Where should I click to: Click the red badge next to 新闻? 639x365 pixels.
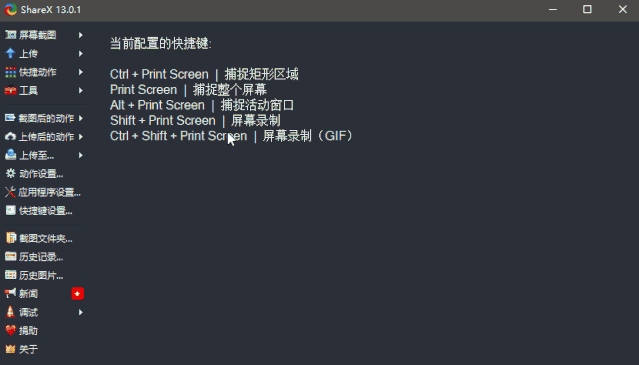77,294
